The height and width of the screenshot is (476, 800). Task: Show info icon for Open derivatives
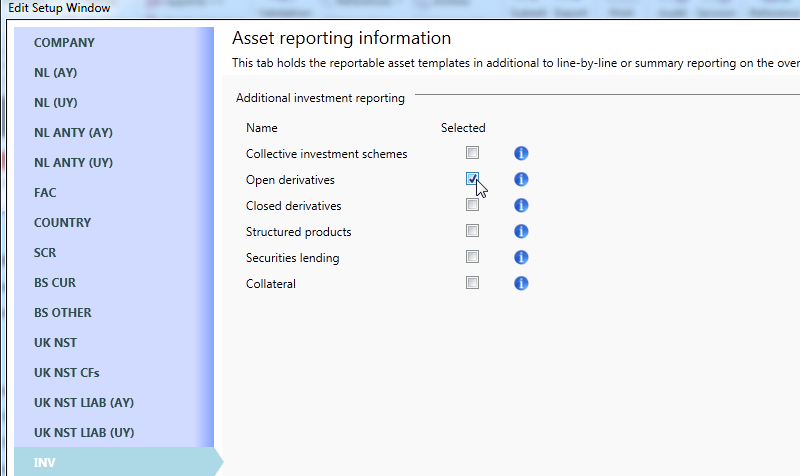pyautogui.click(x=521, y=179)
